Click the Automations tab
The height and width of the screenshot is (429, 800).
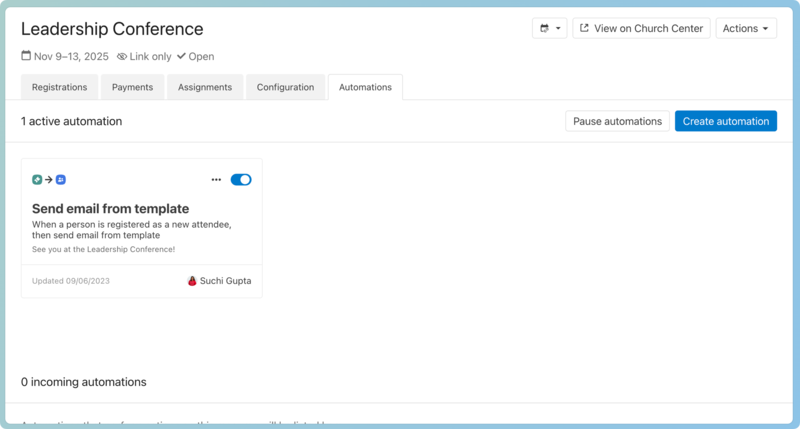(365, 87)
